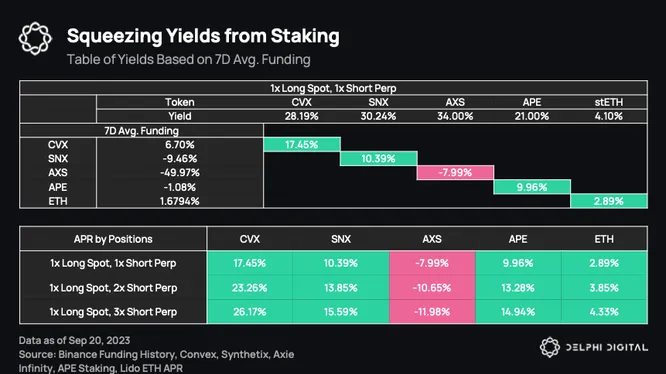Select the -11.98% AXS cell in lower table
Viewport: 666px width, 374px height.
[x=432, y=312]
